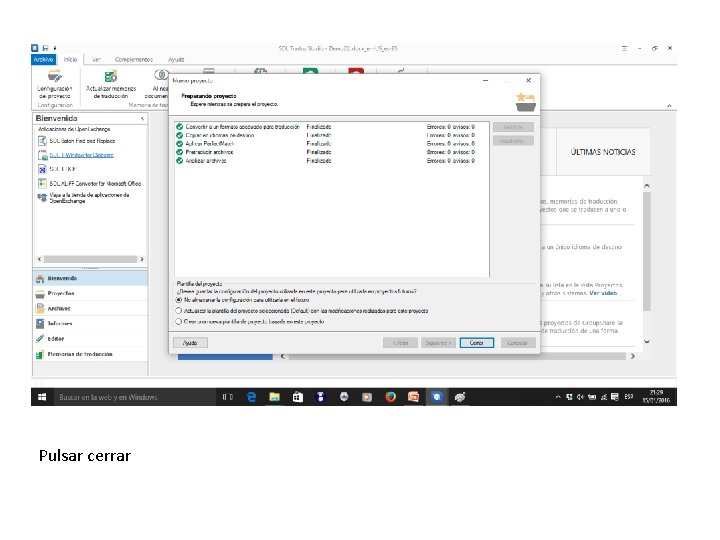Screen dimensions: 720x540
Task: Click the volume icon in system tray
Action: point(580,397)
